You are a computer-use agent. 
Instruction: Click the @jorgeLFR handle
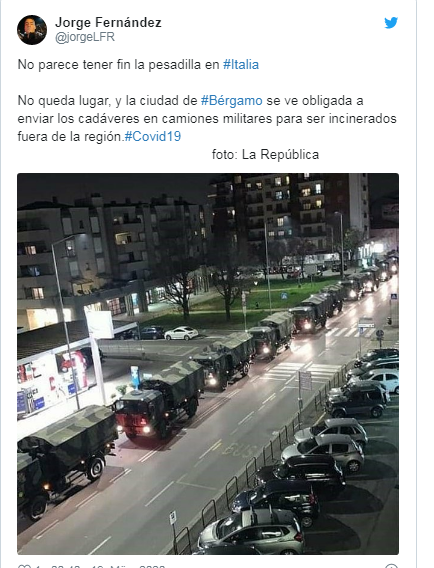click(x=85, y=37)
